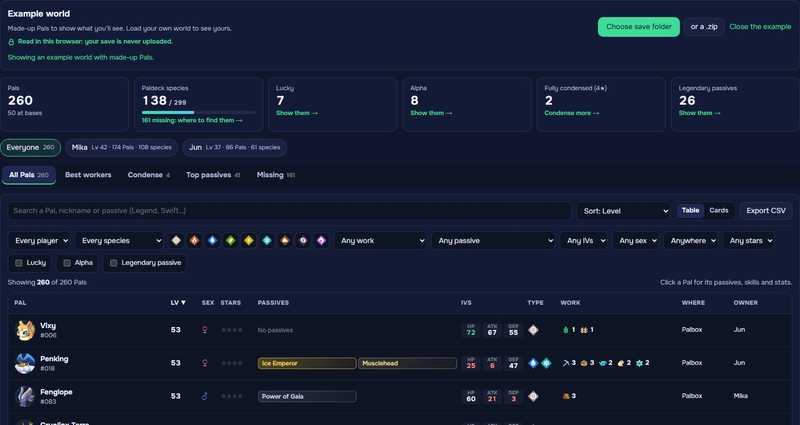Image resolution: width=800 pixels, height=425 pixels.
Task: Click the female sex icon in Penking's row
Action: point(205,363)
